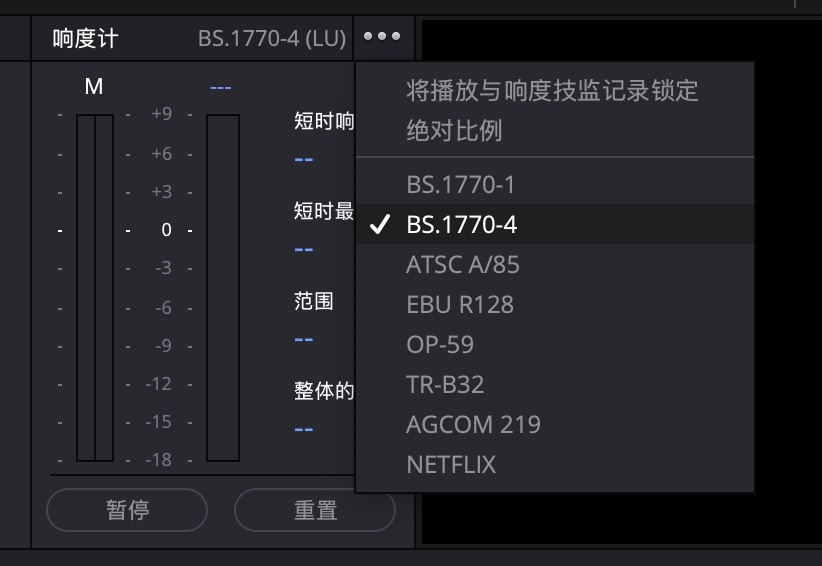Viewport: 822px width, 566px height.
Task: Click the 短时响 short-term loudness readout
Action: (304, 159)
